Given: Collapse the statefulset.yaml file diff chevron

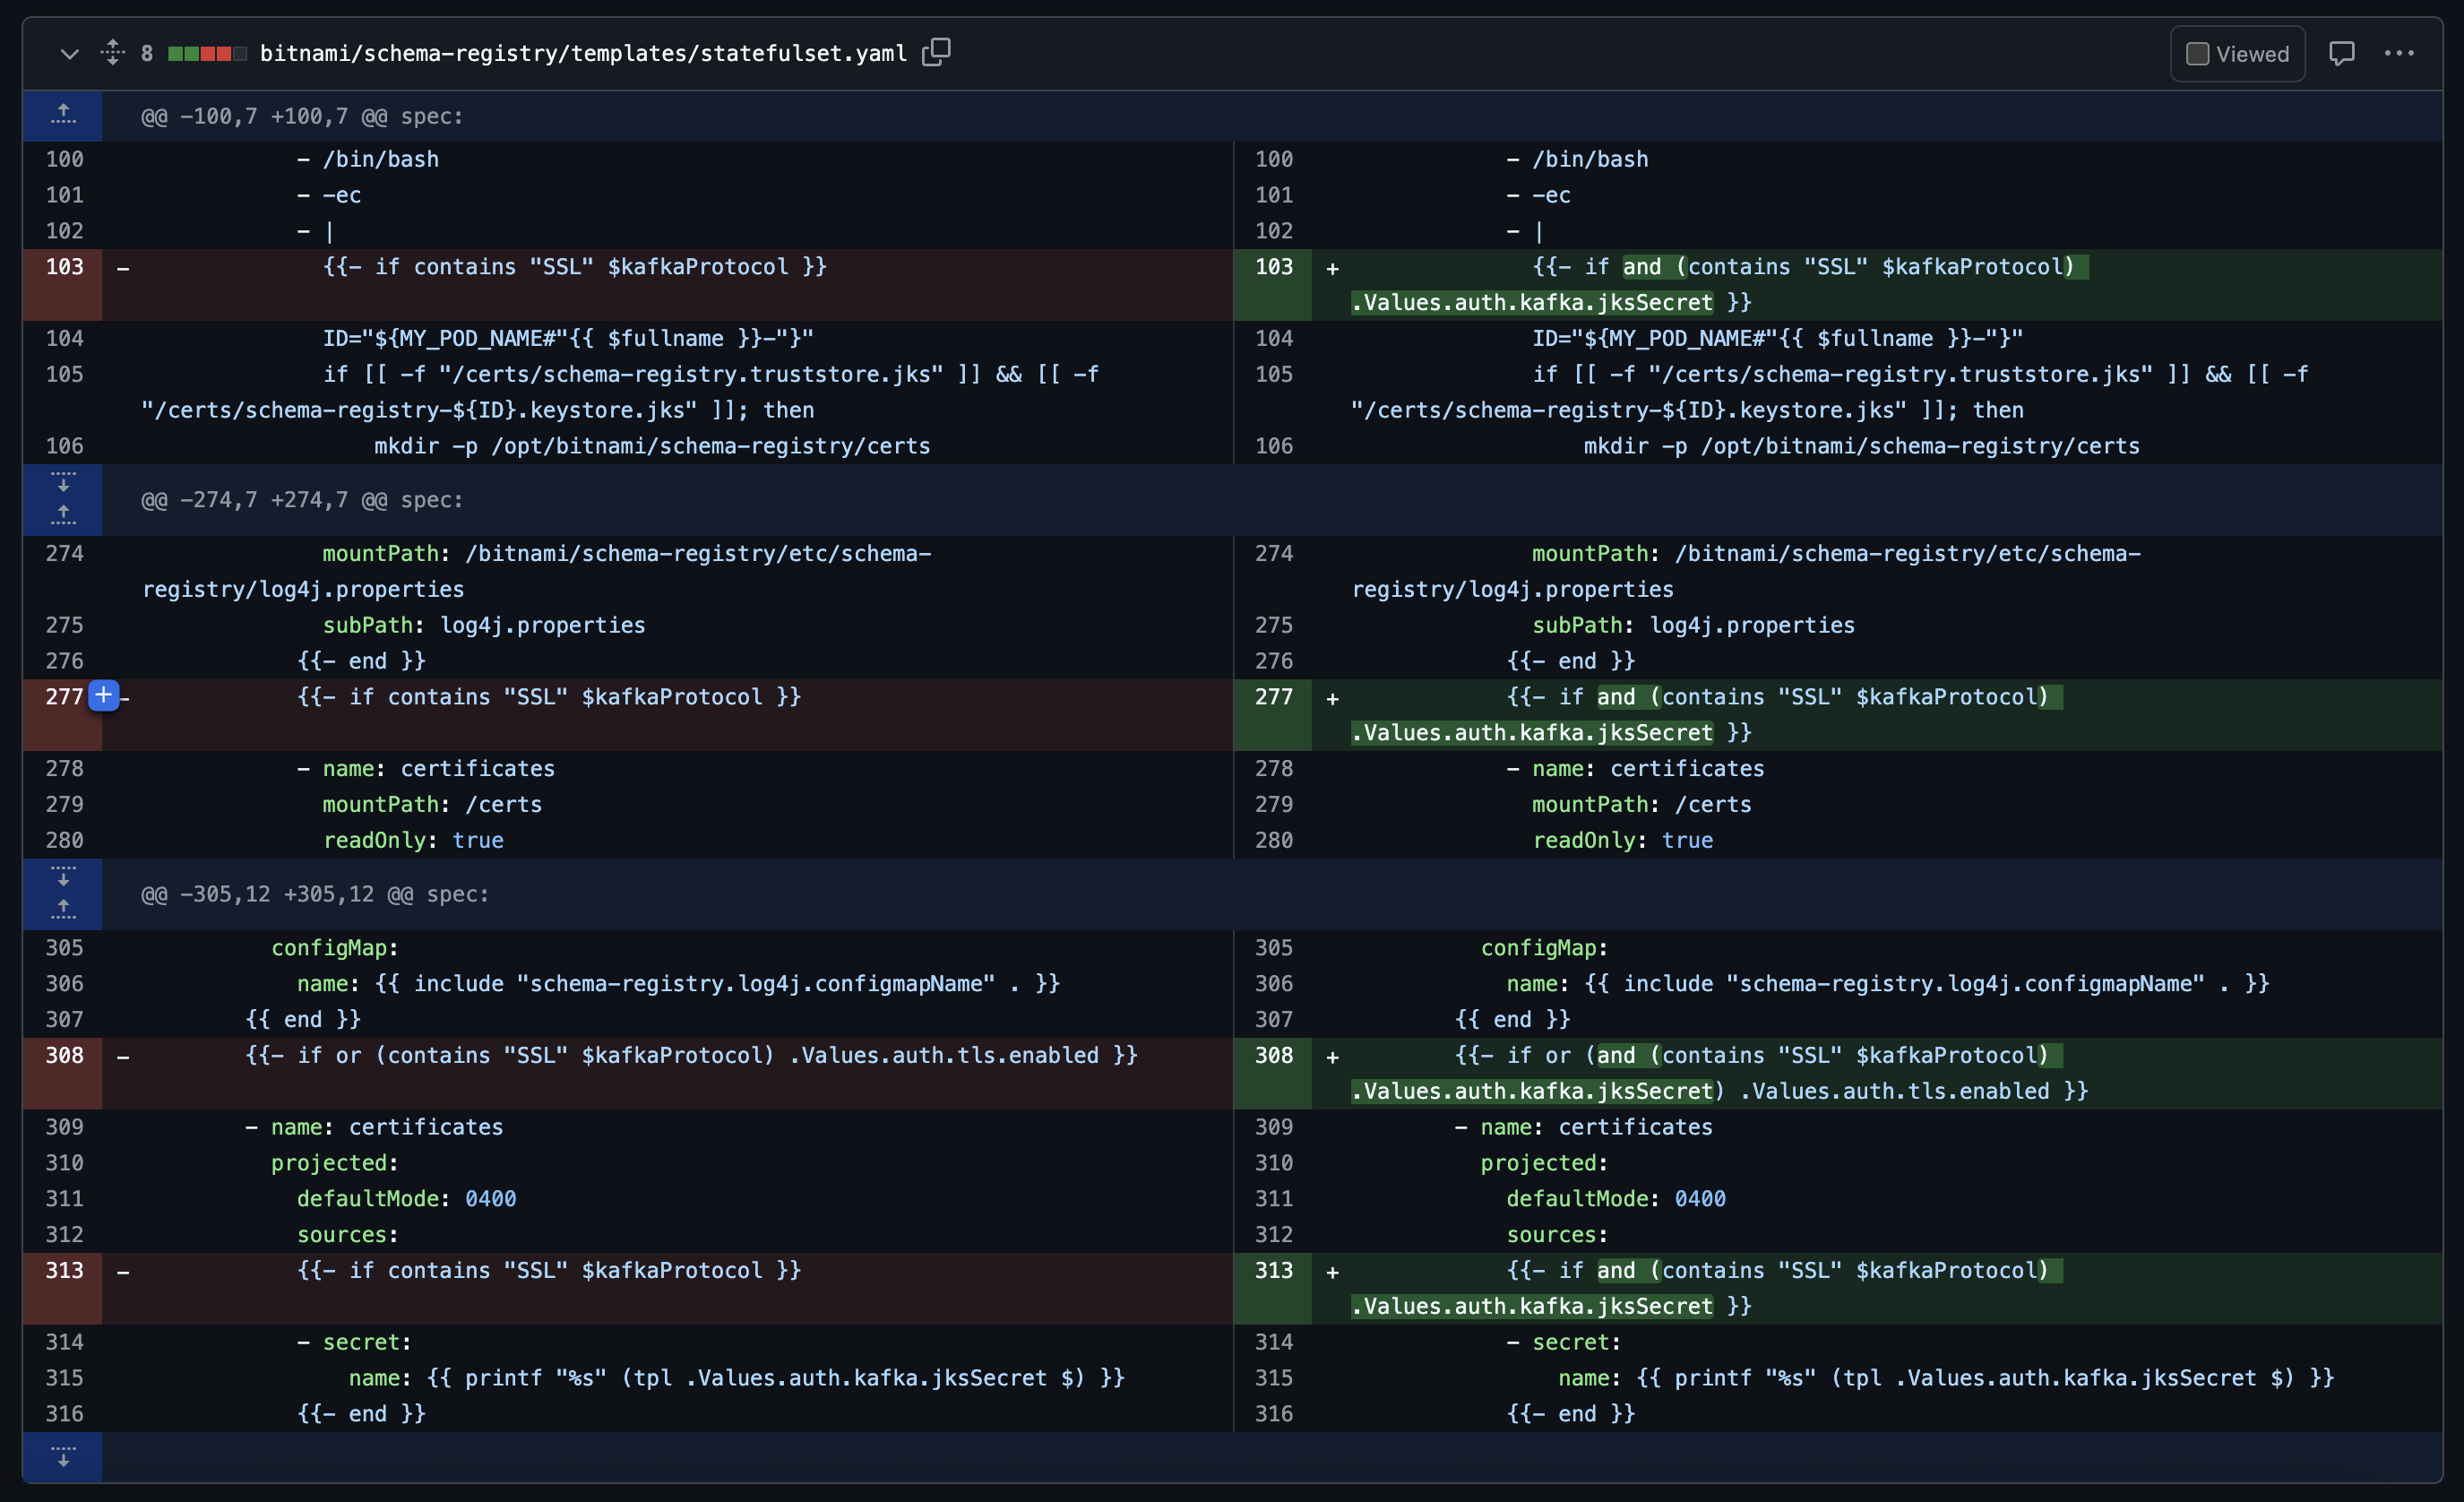Looking at the screenshot, I should [69, 54].
